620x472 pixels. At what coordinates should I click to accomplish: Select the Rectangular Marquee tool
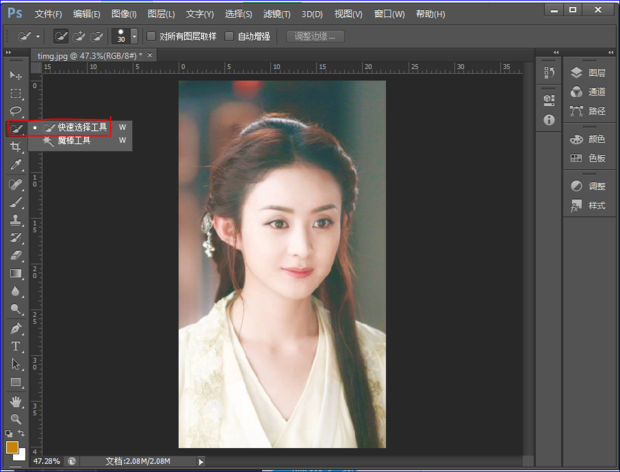16,93
